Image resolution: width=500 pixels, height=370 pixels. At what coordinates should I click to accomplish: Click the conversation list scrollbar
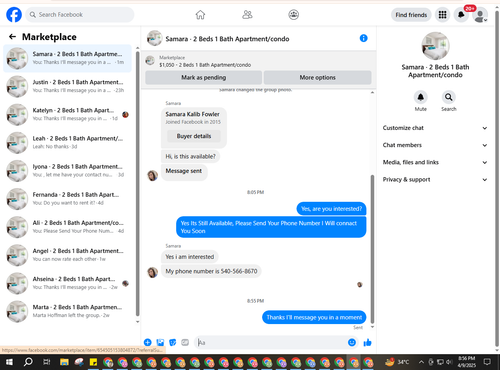pyautogui.click(x=137, y=183)
